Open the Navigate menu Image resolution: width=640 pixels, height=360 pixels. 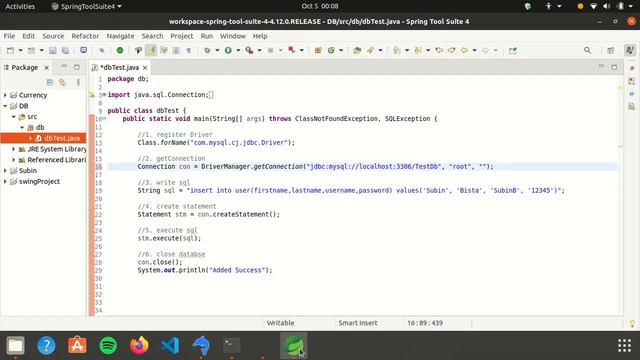pos(120,36)
